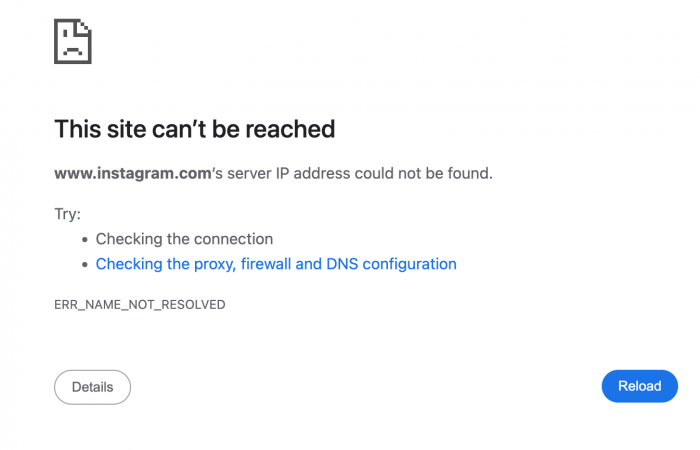Click the ERR_NAME_NOT_RESOLVED error code

tap(139, 304)
